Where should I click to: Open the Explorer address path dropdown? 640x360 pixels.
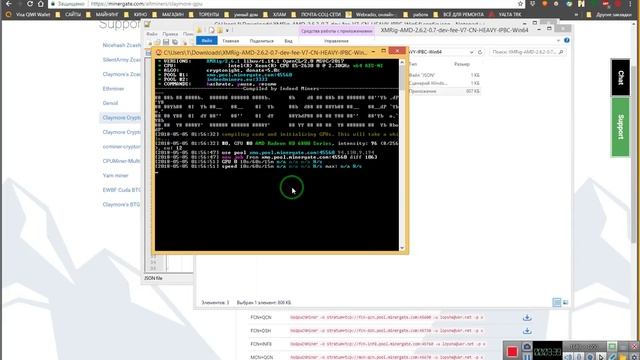[x=471, y=52]
